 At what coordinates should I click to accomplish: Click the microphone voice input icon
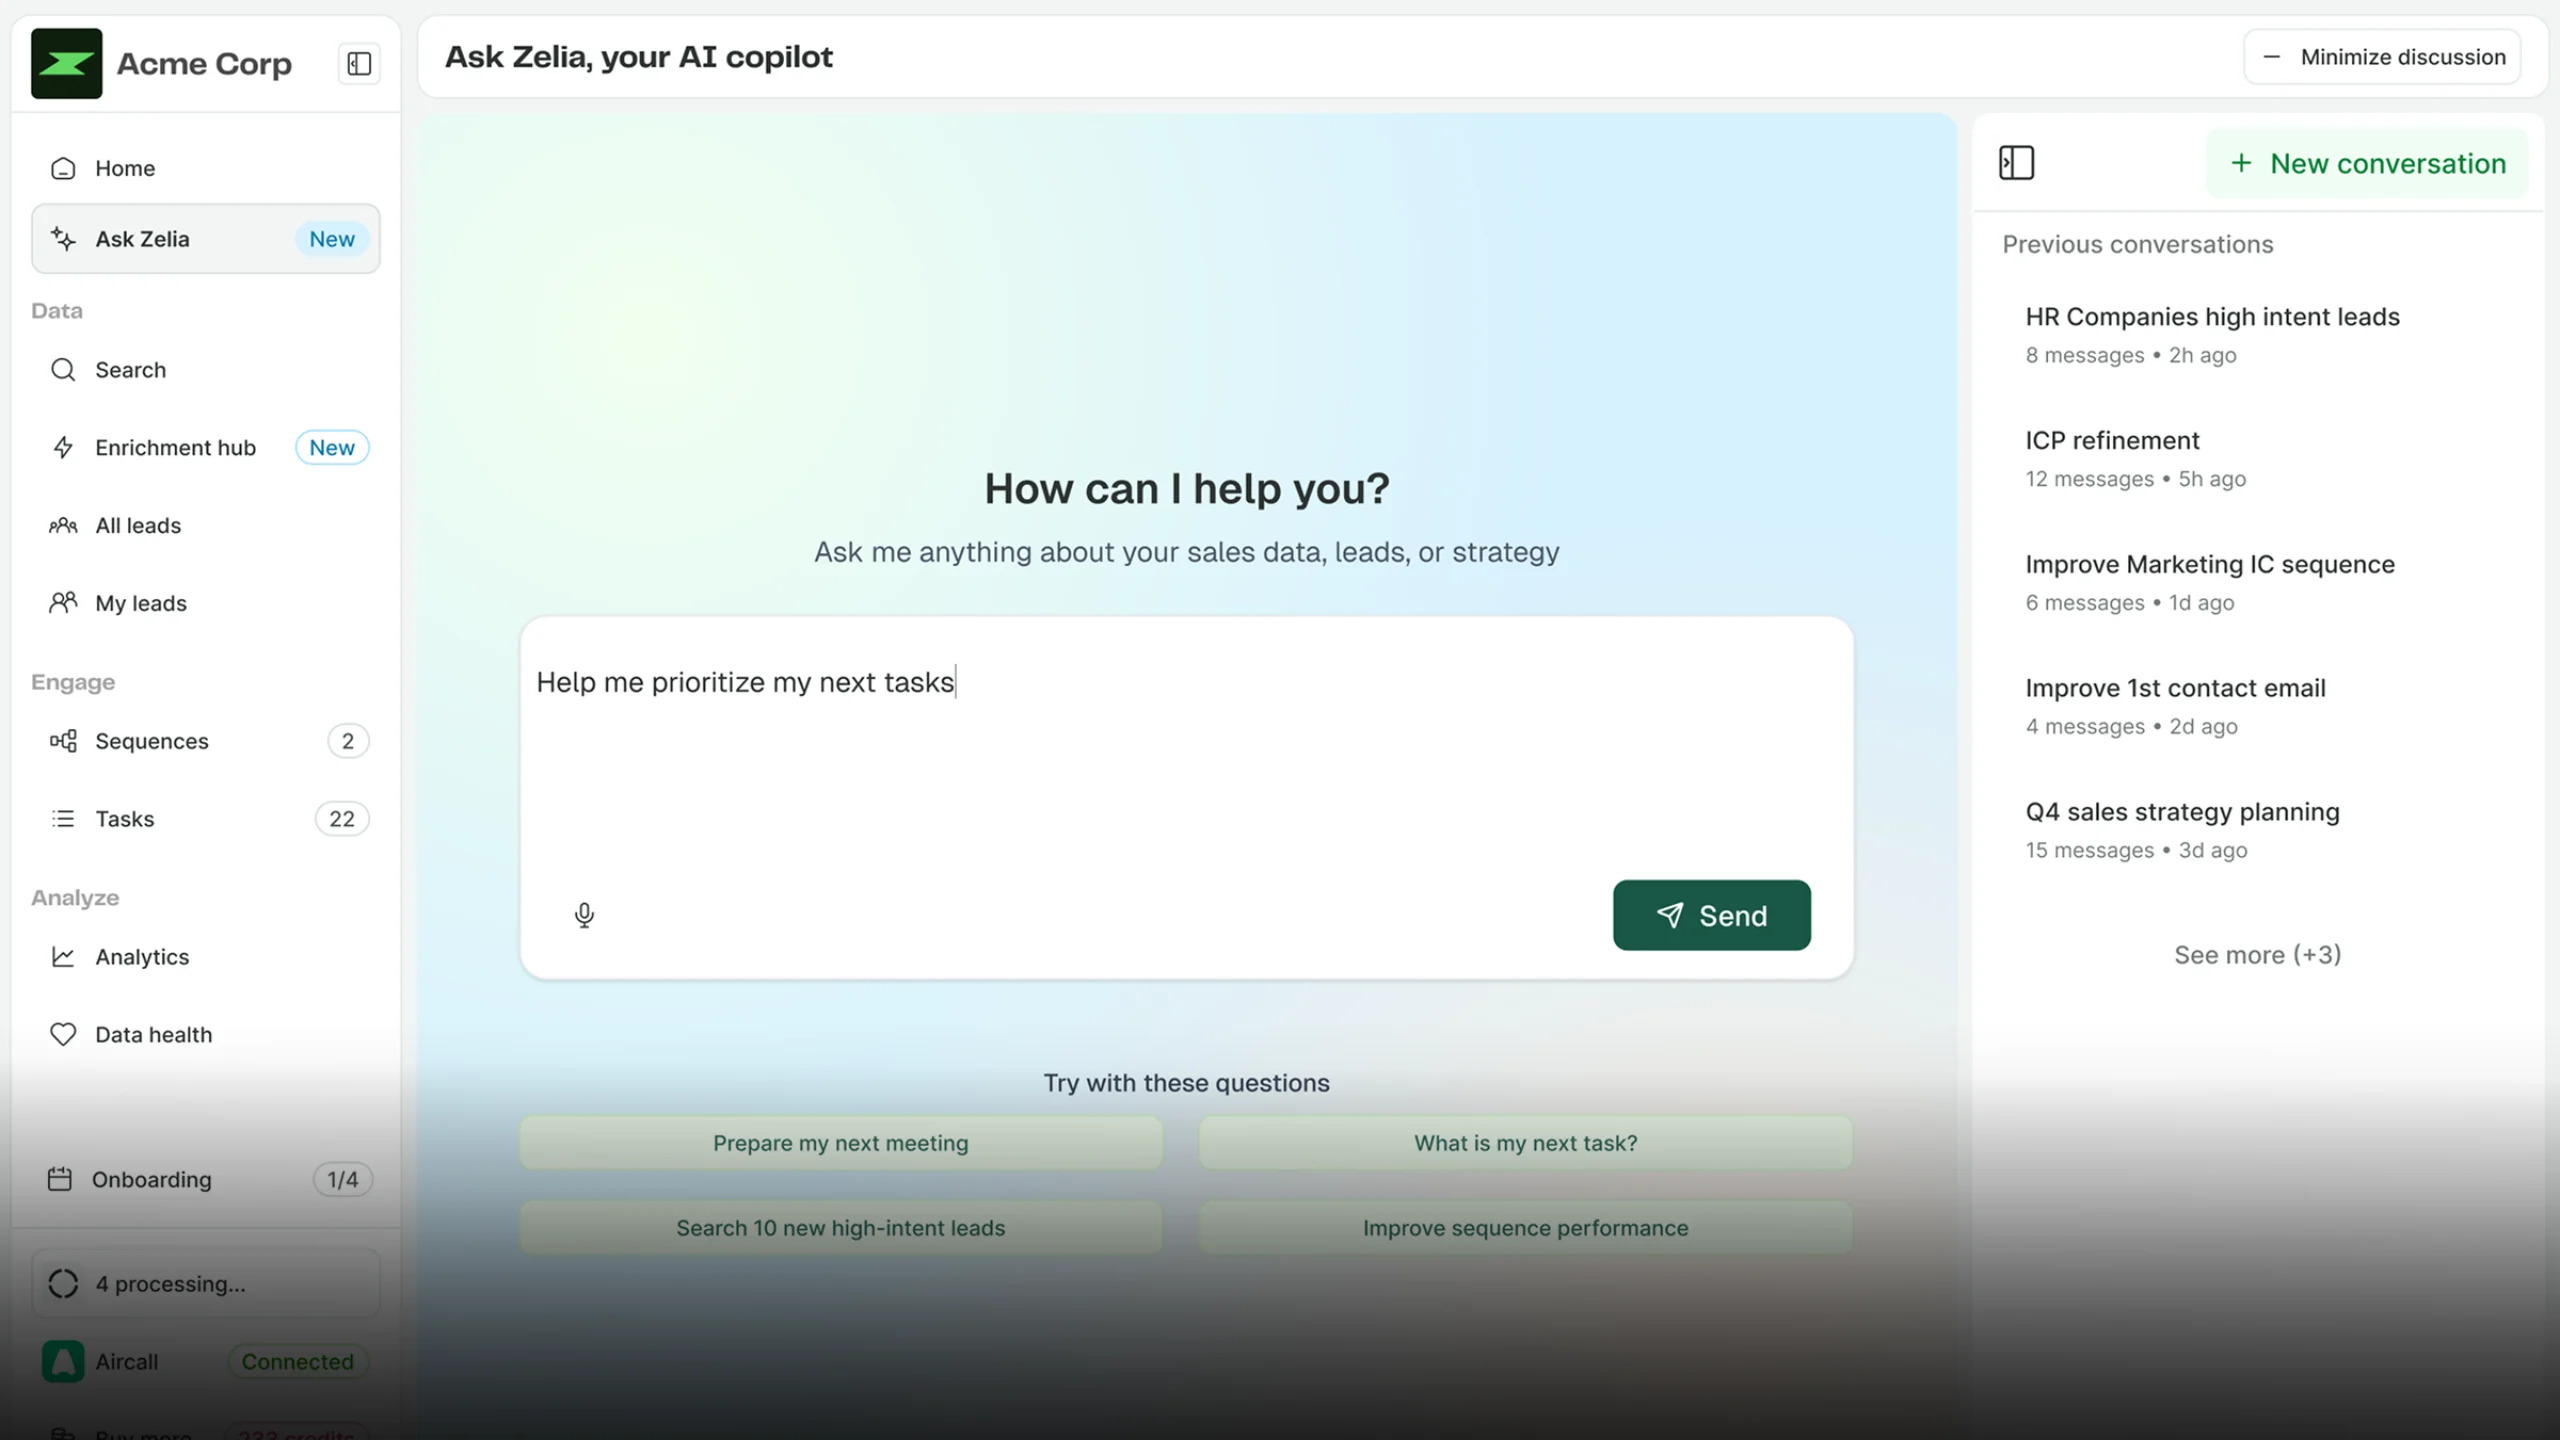(584, 915)
